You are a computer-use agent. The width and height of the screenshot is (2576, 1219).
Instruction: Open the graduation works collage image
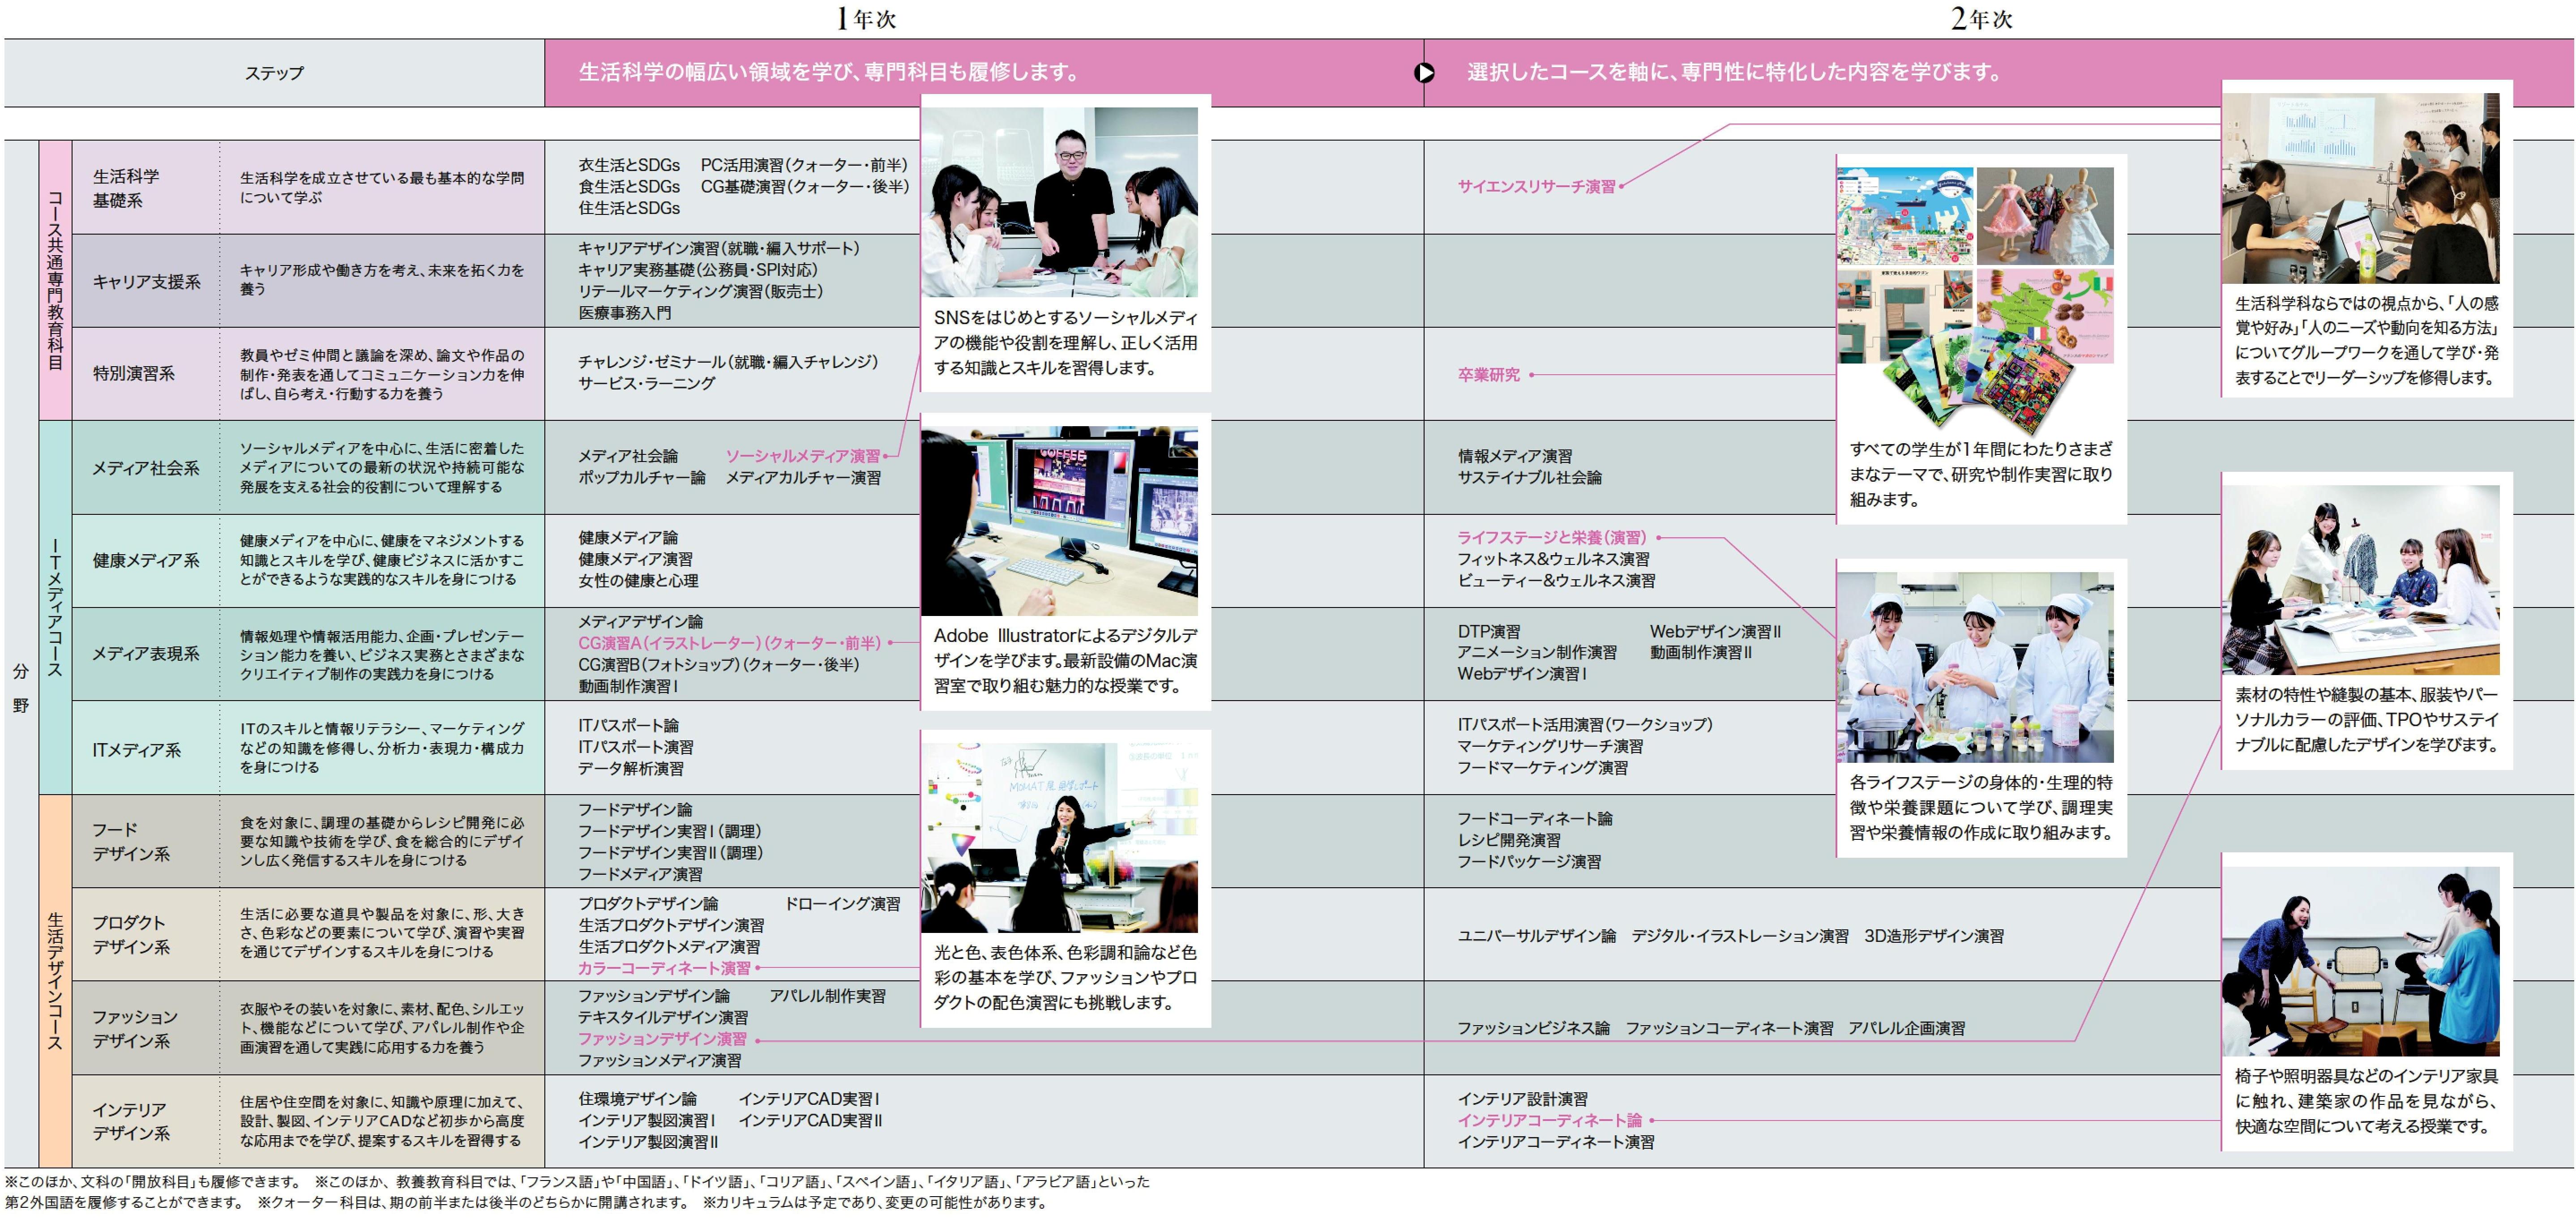click(1975, 300)
